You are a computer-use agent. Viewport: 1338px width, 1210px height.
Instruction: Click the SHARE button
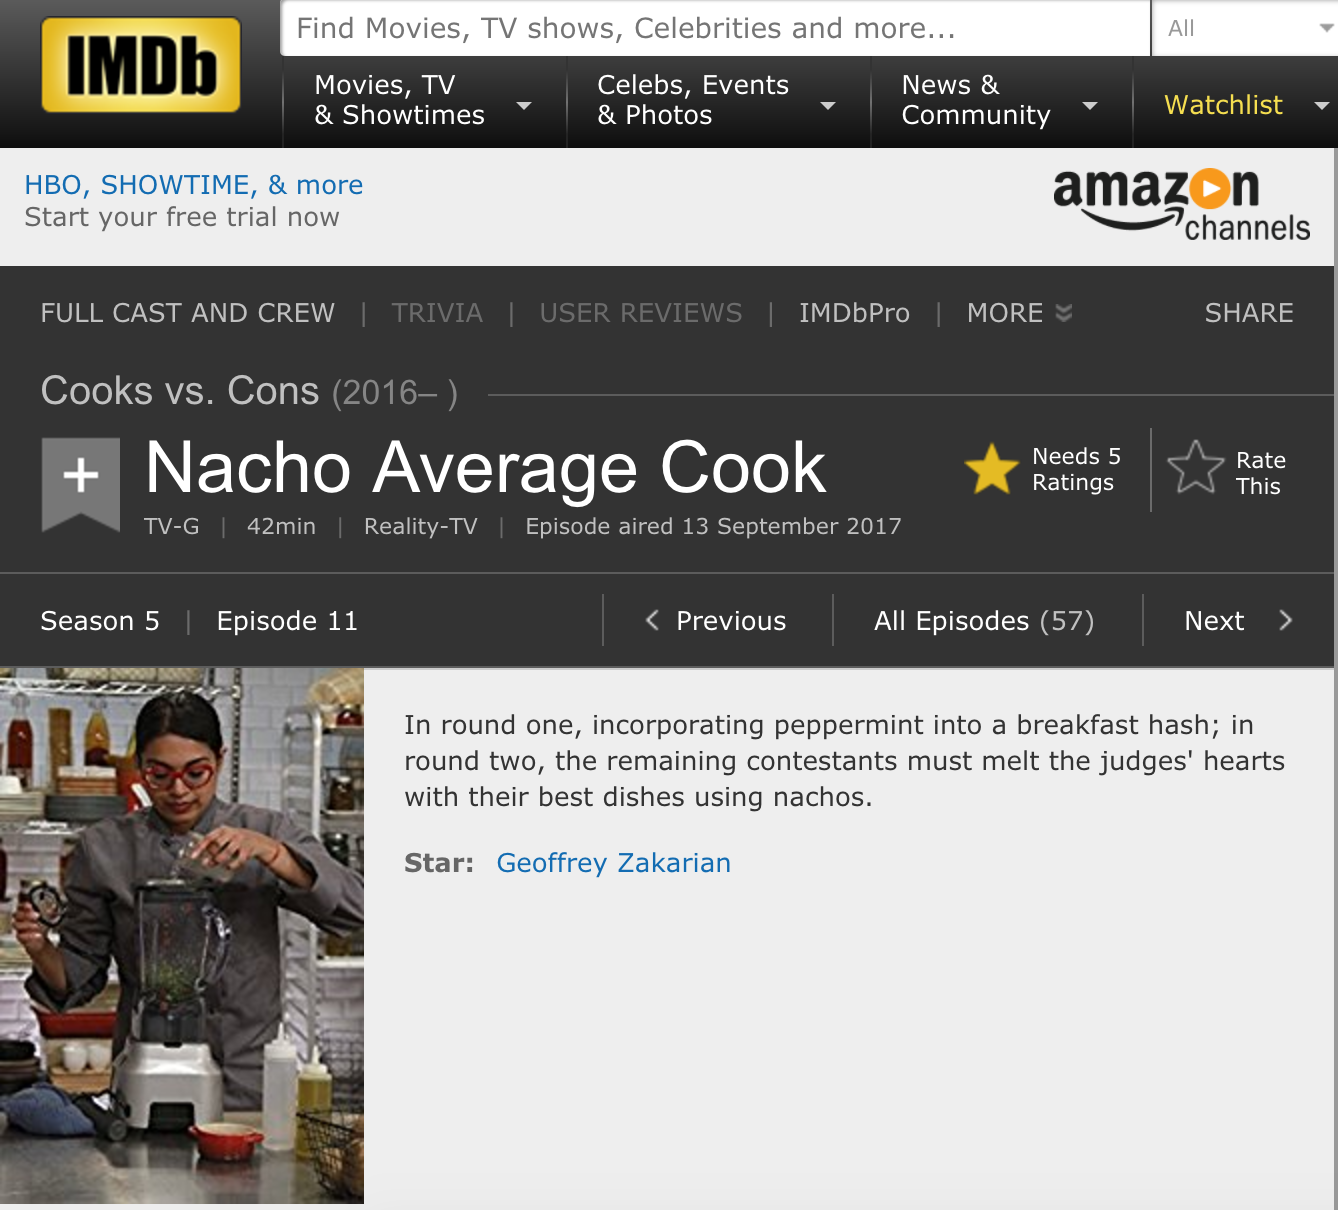tap(1248, 313)
